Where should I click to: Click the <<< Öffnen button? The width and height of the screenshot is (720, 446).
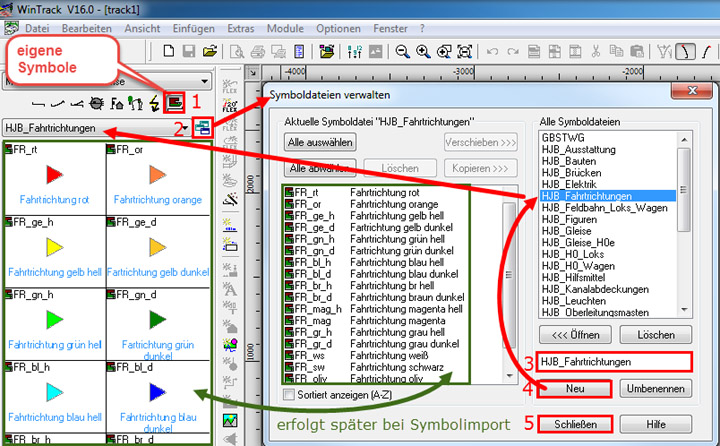tap(575, 335)
